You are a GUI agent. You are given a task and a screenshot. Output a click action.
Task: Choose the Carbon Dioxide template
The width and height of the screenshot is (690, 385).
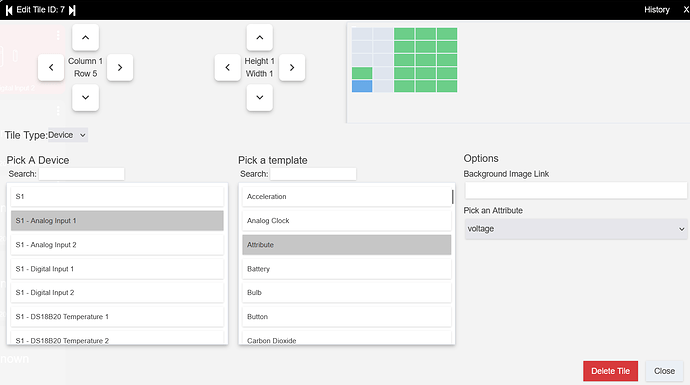[347, 338]
